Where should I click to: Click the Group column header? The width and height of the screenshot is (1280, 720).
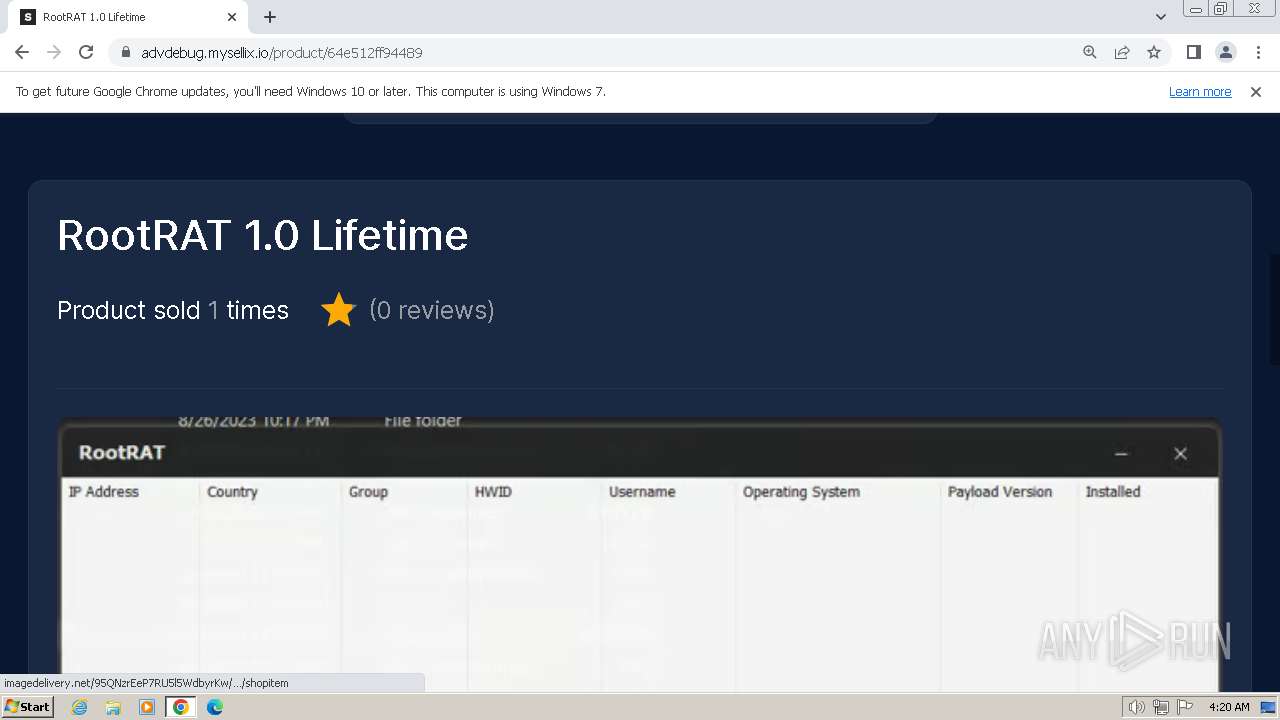coord(368,492)
